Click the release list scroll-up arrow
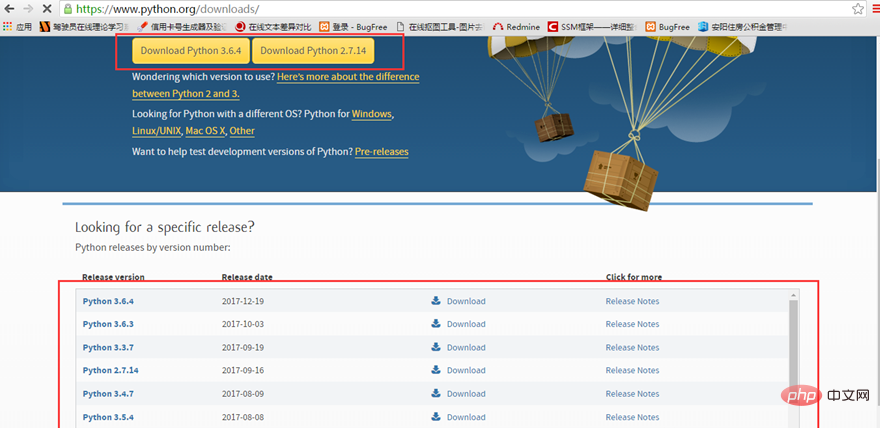This screenshot has height=428, width=880. (x=794, y=295)
